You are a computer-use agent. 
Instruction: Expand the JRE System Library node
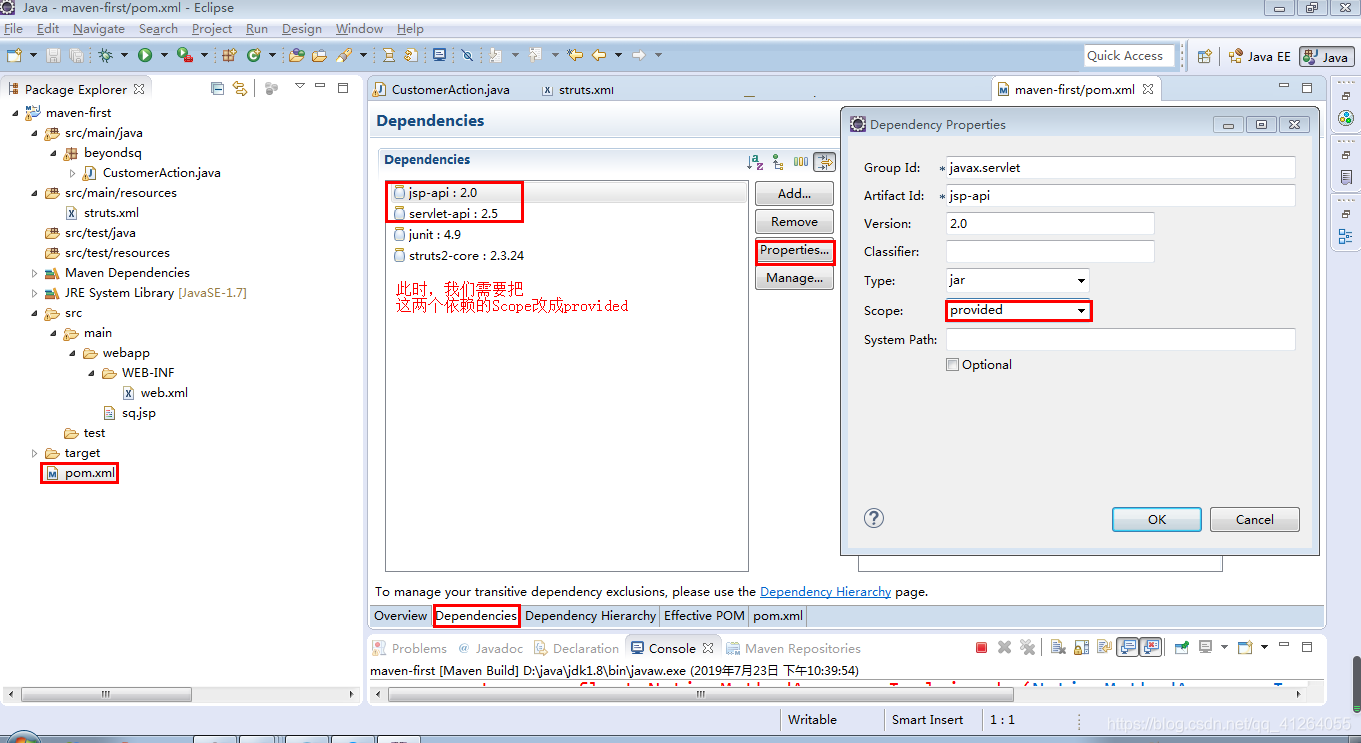point(34,293)
